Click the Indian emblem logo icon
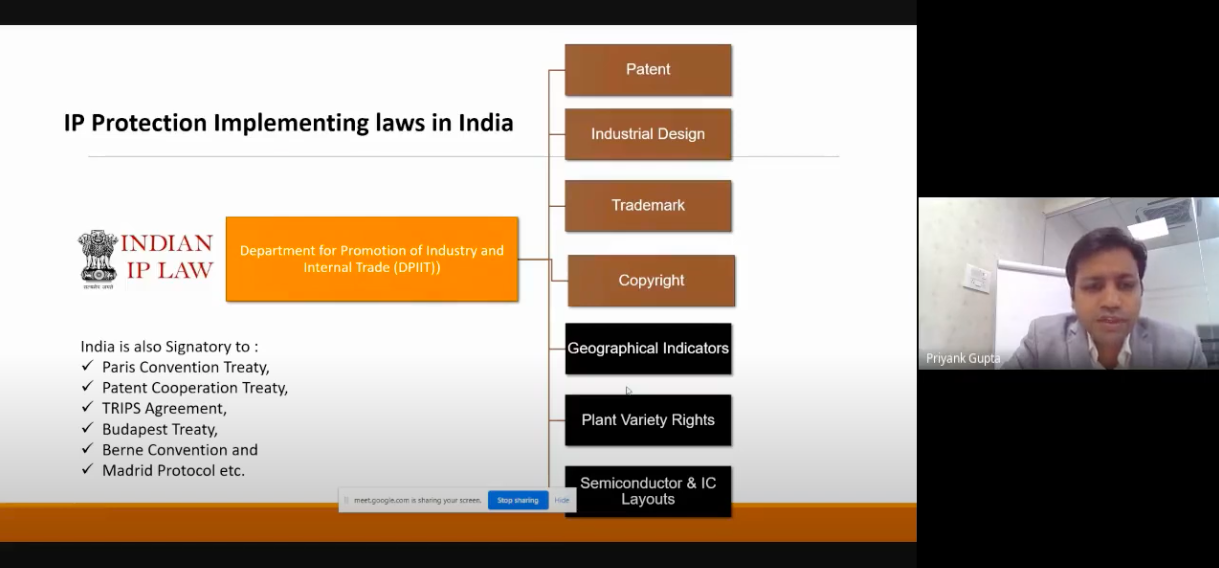The height and width of the screenshot is (568, 1219). [x=98, y=257]
